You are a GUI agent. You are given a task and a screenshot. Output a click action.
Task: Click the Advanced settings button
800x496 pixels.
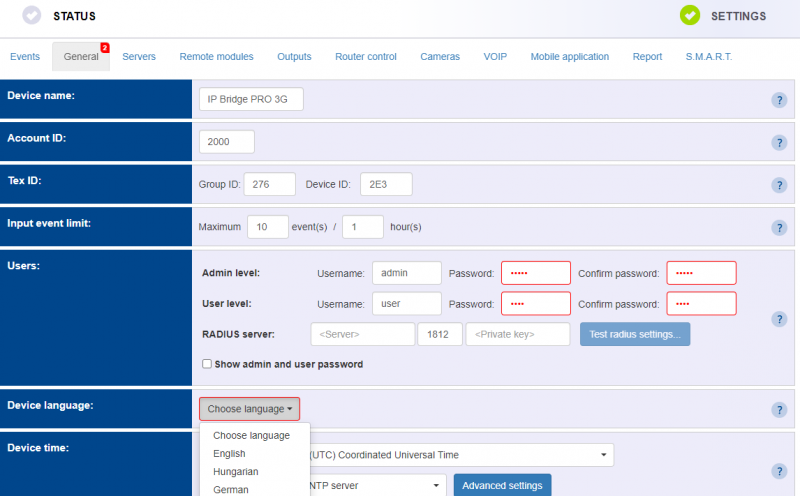click(502, 486)
